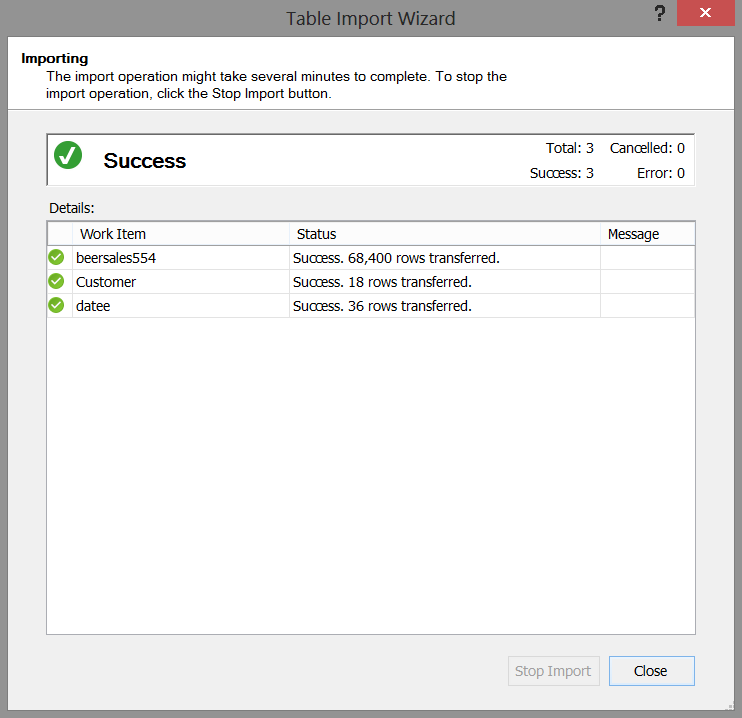The width and height of the screenshot is (742, 718).
Task: Click the 68,400 rows transferred status
Action: point(396,258)
